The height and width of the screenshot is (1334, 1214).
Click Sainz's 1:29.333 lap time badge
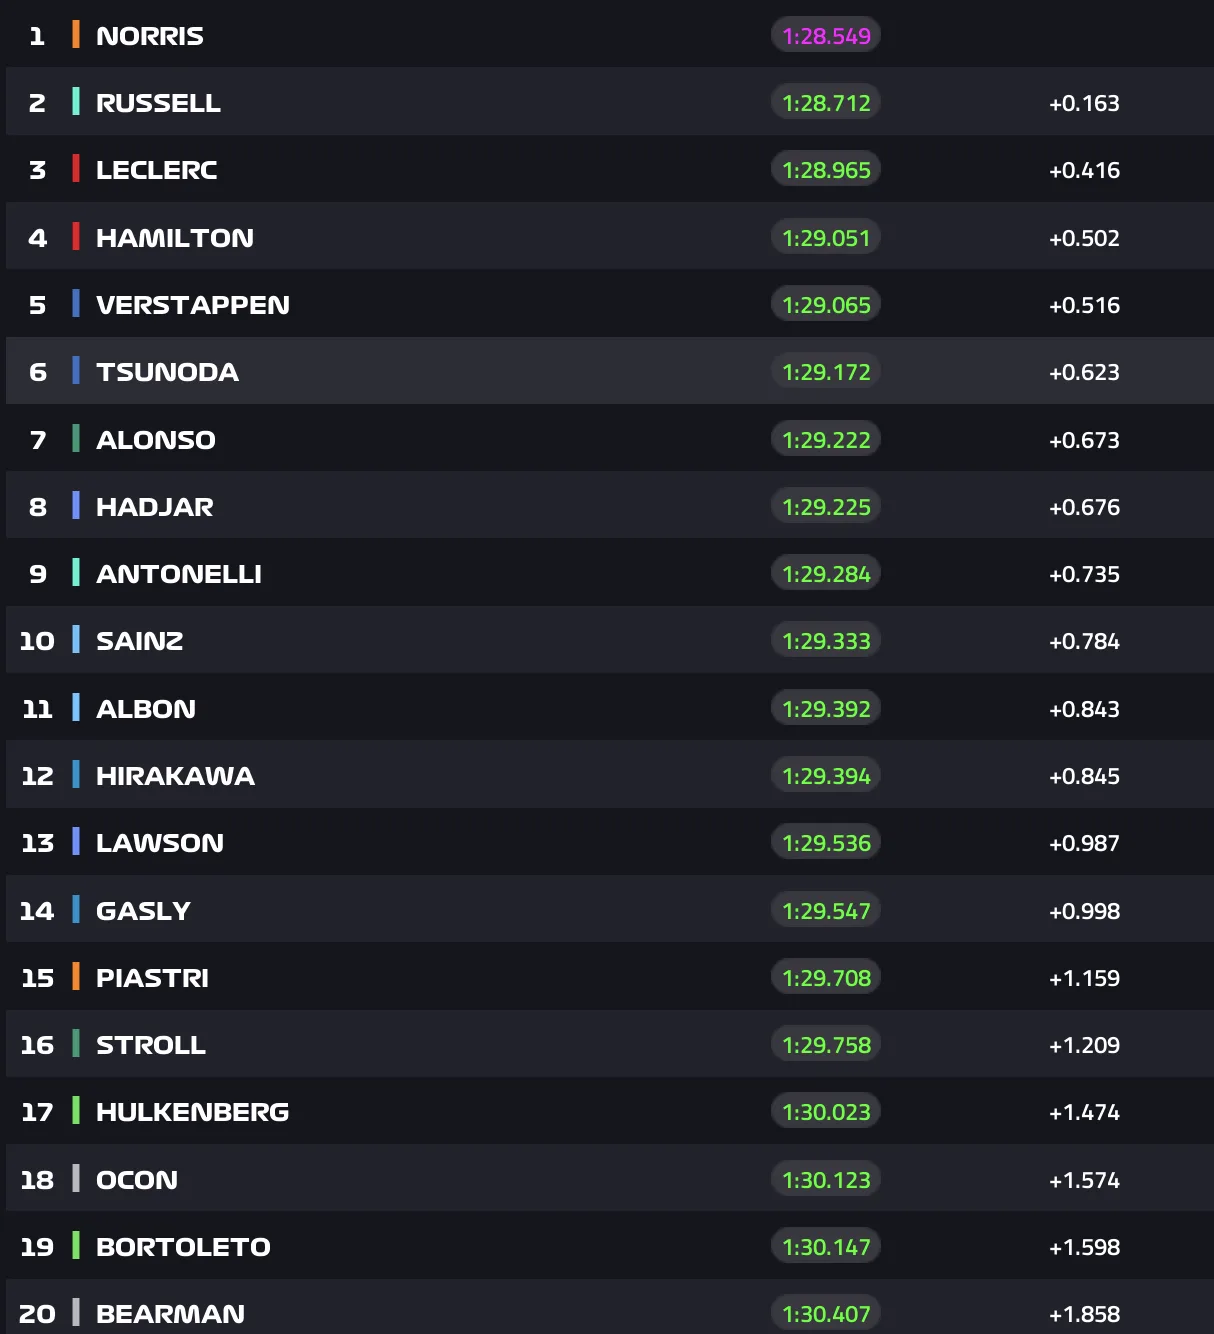click(x=826, y=641)
